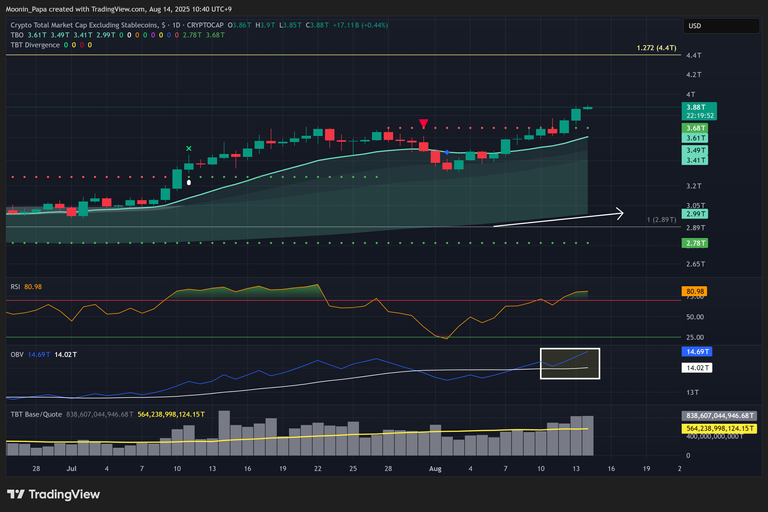Click the 3.49T price tag

(x=695, y=150)
